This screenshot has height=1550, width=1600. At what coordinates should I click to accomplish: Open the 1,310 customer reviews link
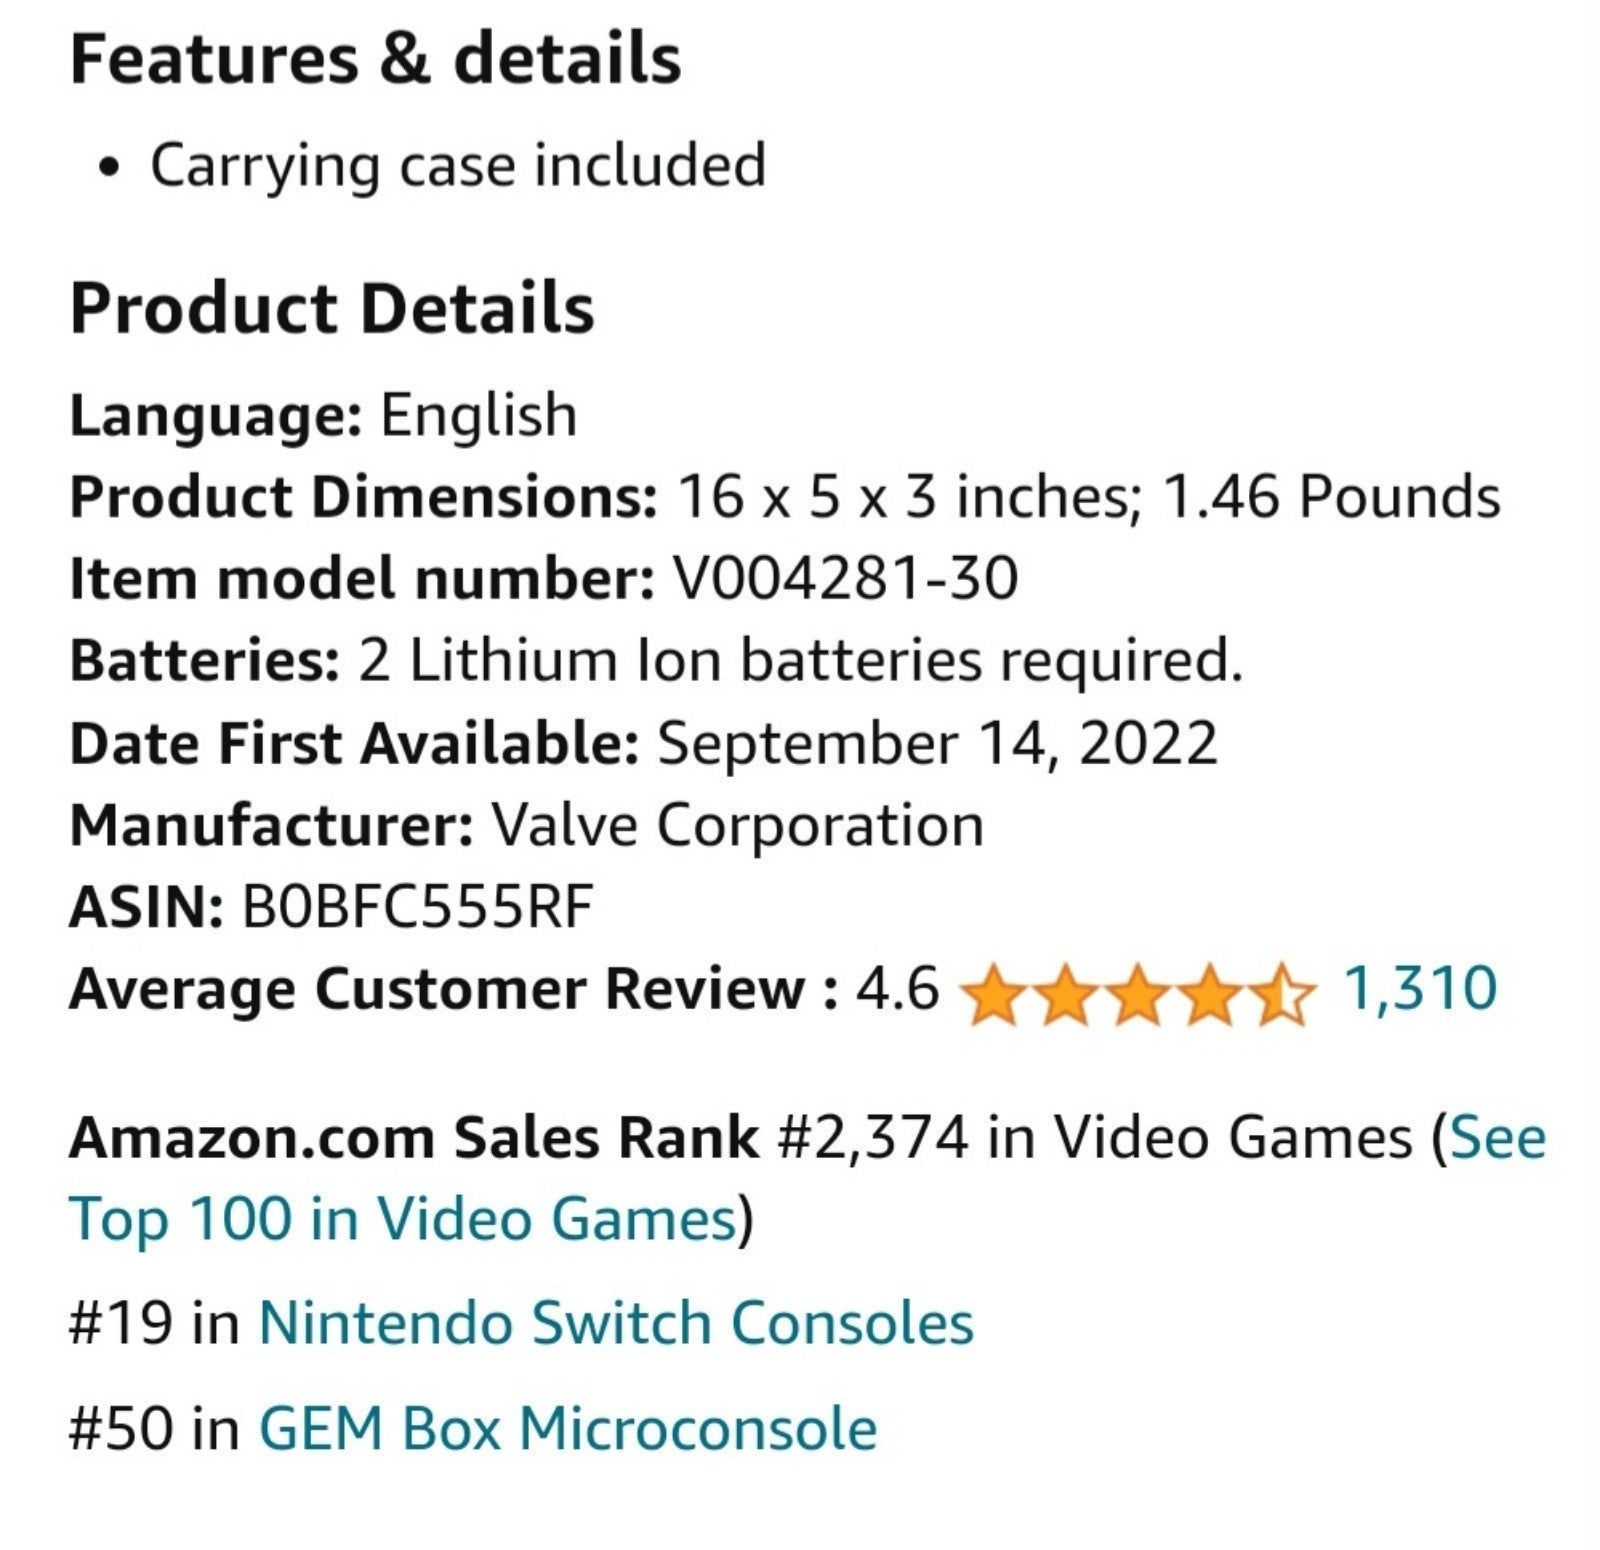1420,989
